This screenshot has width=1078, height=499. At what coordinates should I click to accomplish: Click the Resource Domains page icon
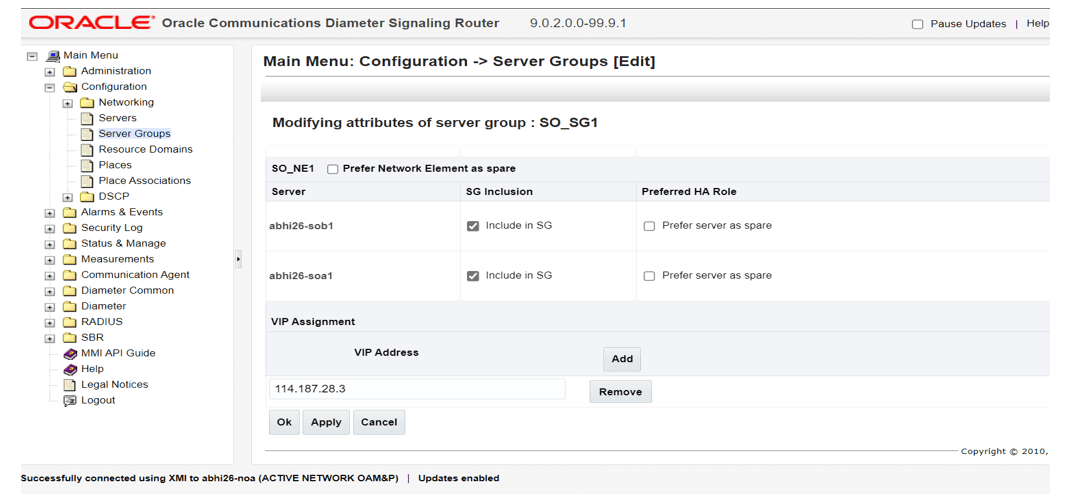pos(87,150)
